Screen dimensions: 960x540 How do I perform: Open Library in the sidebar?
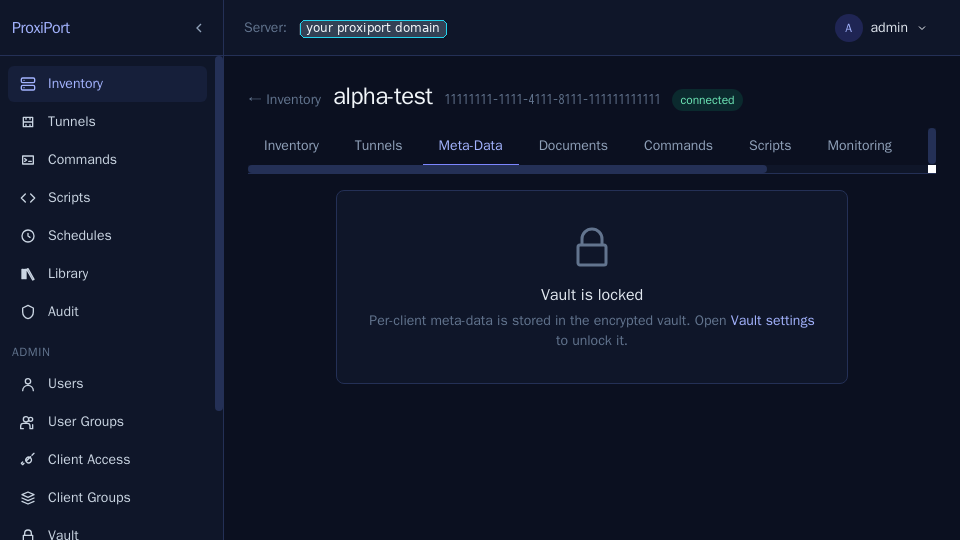pos(107,274)
